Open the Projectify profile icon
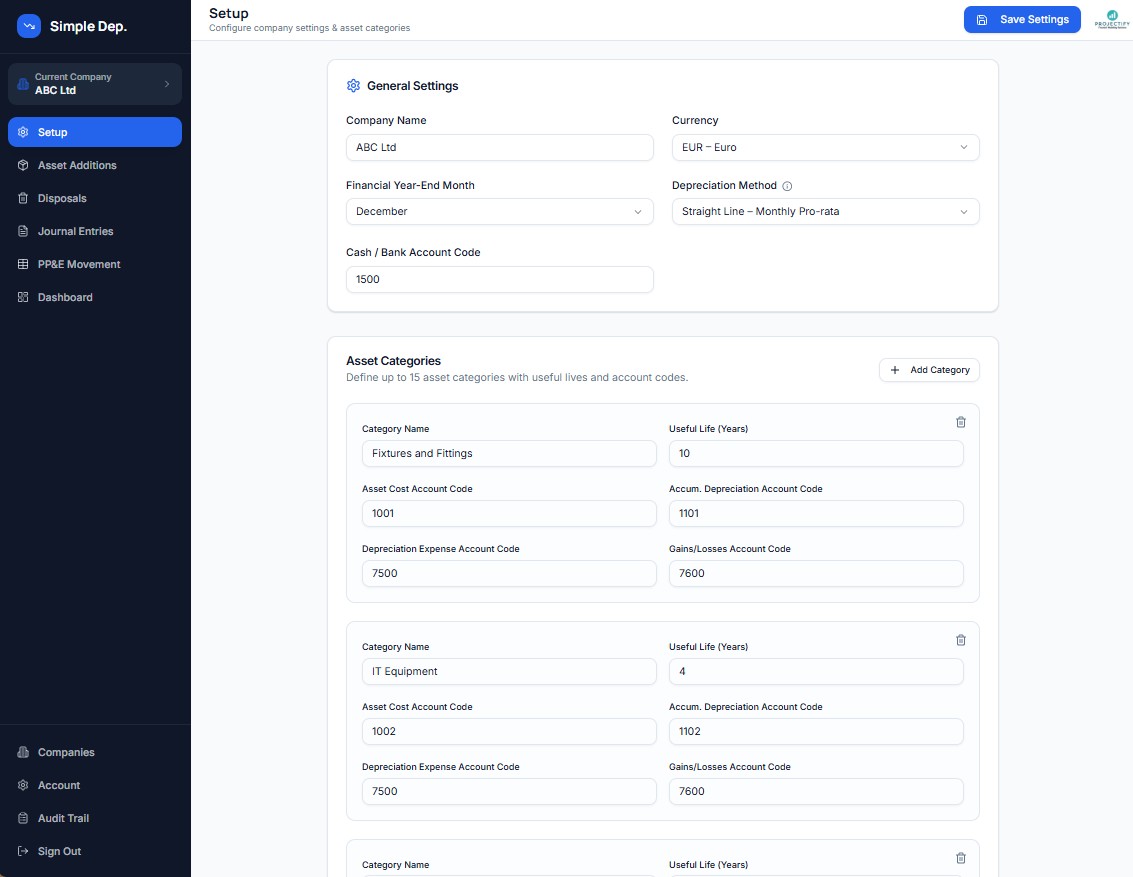1133x877 pixels. (x=1111, y=20)
